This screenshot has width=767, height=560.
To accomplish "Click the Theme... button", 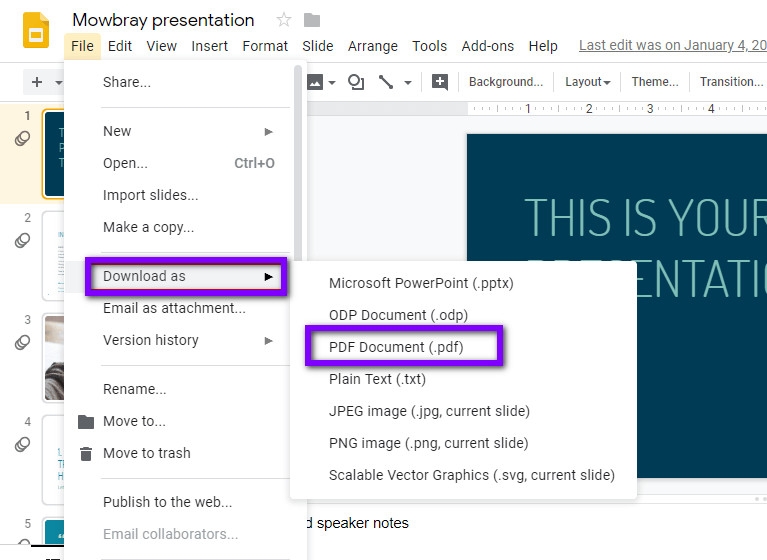I will click(x=655, y=82).
